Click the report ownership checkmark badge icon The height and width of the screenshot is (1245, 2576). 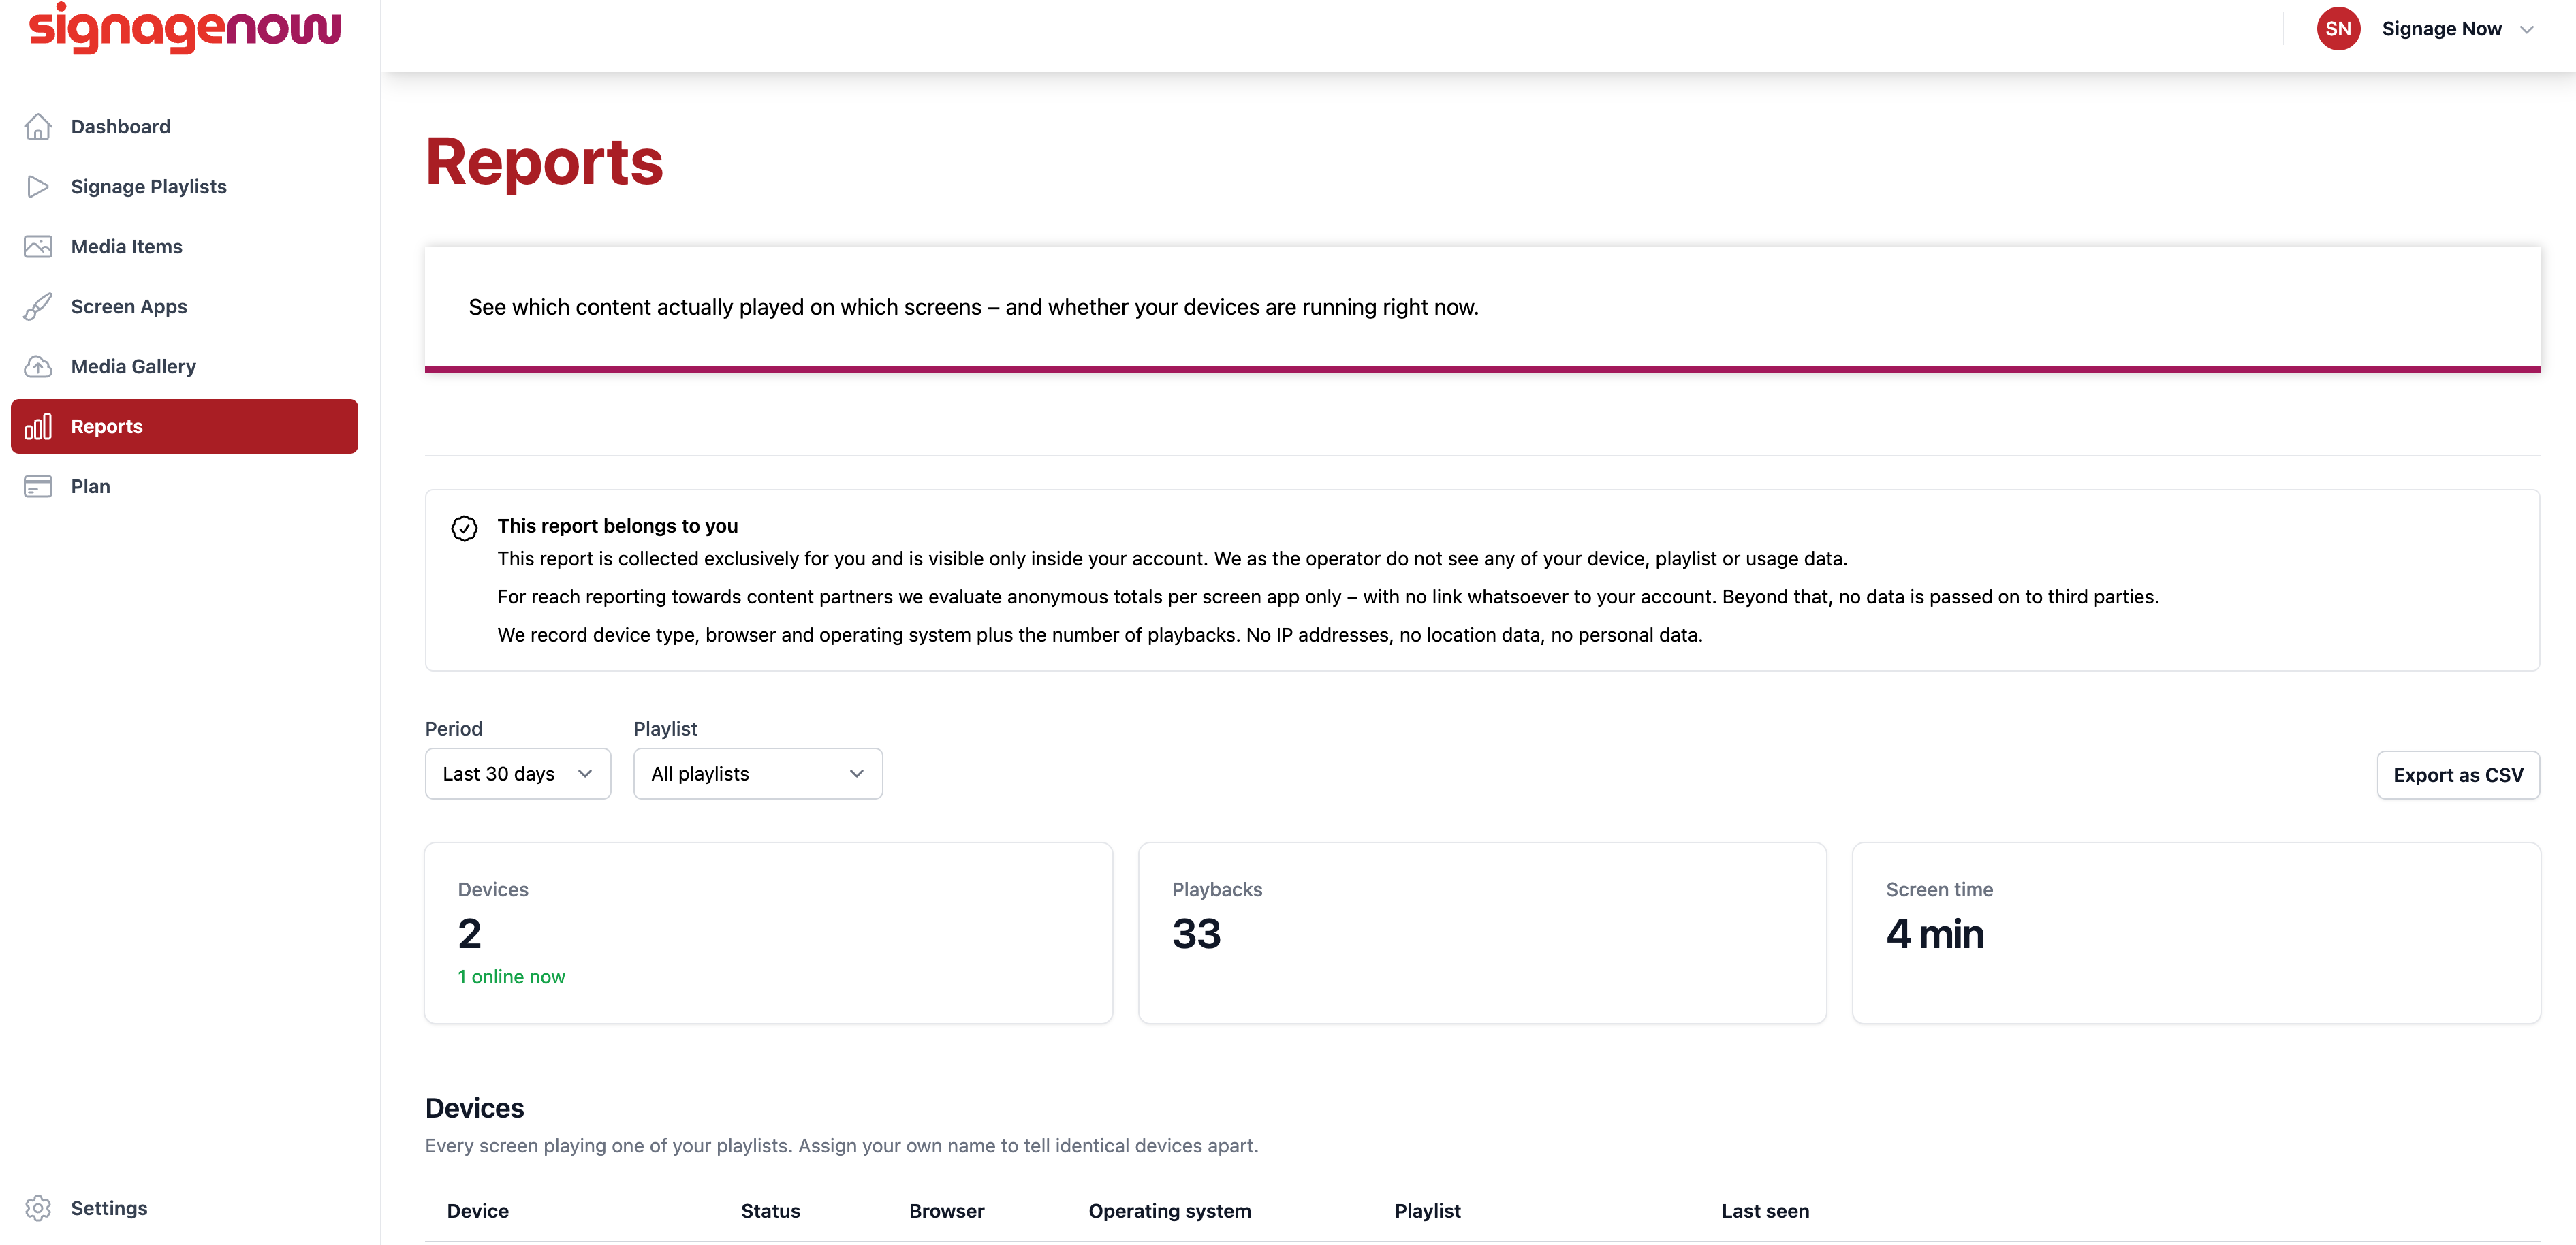click(464, 528)
